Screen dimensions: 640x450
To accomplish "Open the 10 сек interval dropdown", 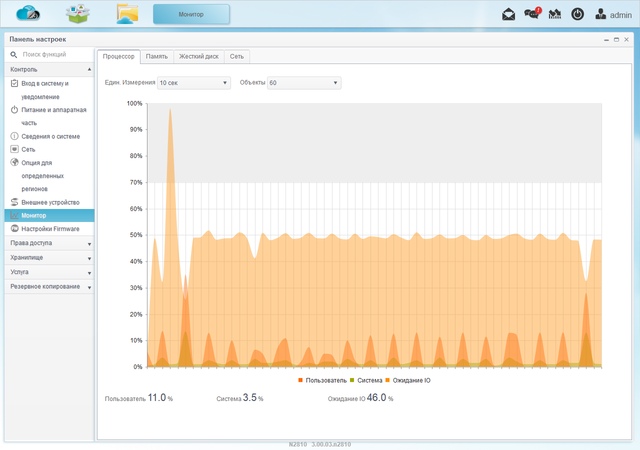I will point(193,83).
